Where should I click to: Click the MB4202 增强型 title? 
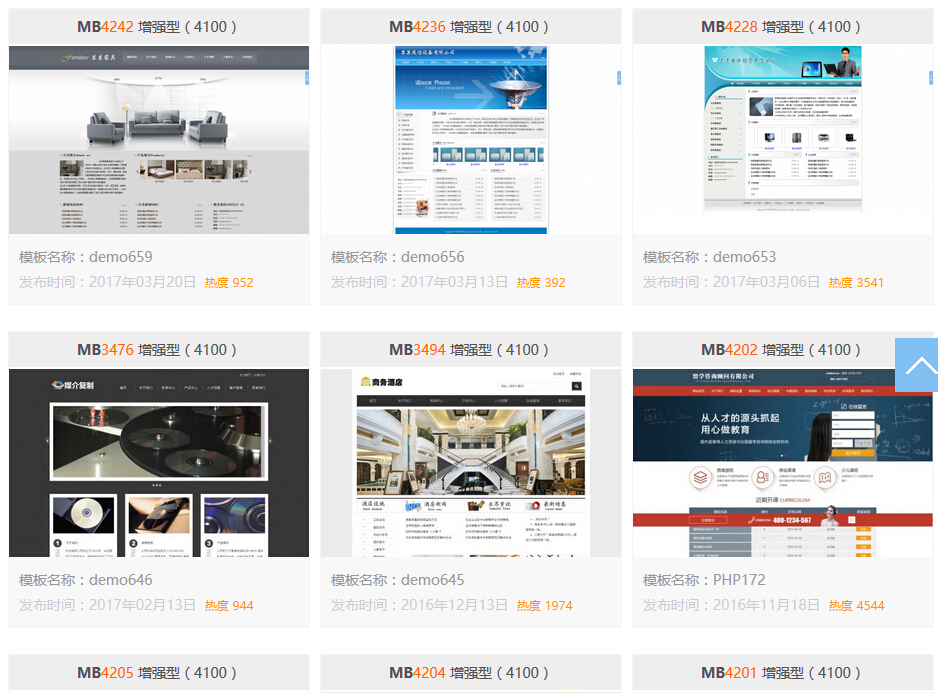(x=783, y=350)
